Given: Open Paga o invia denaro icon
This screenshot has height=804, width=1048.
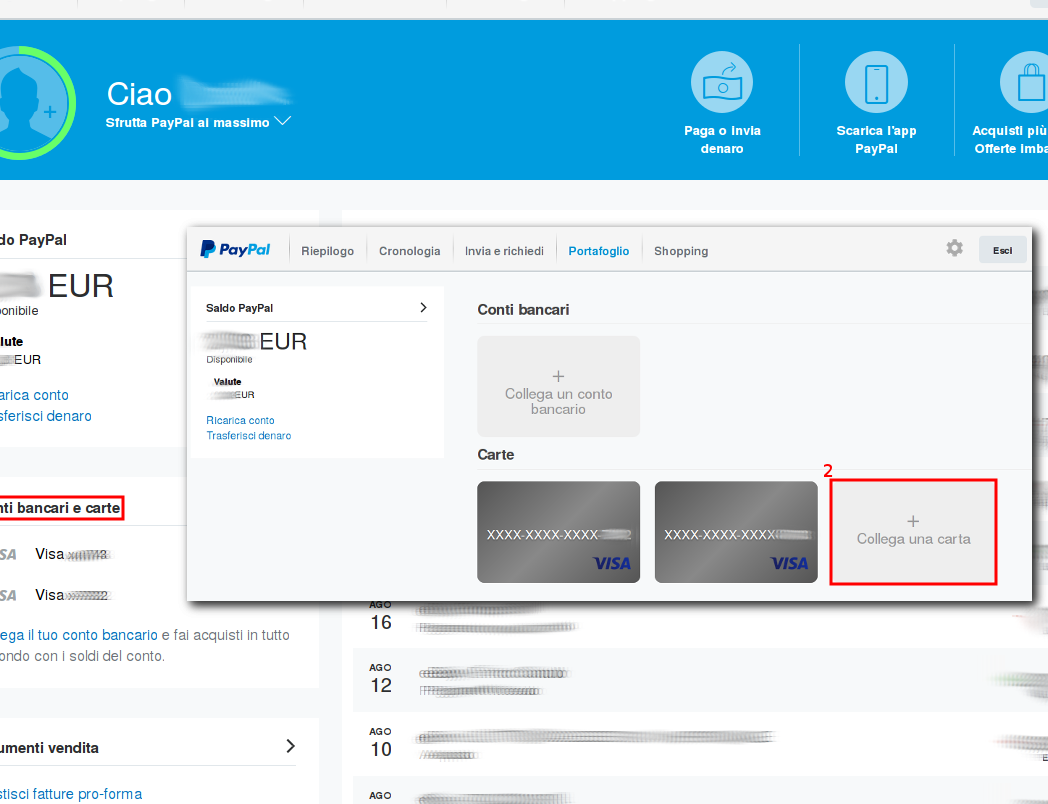Looking at the screenshot, I should coord(722,82).
